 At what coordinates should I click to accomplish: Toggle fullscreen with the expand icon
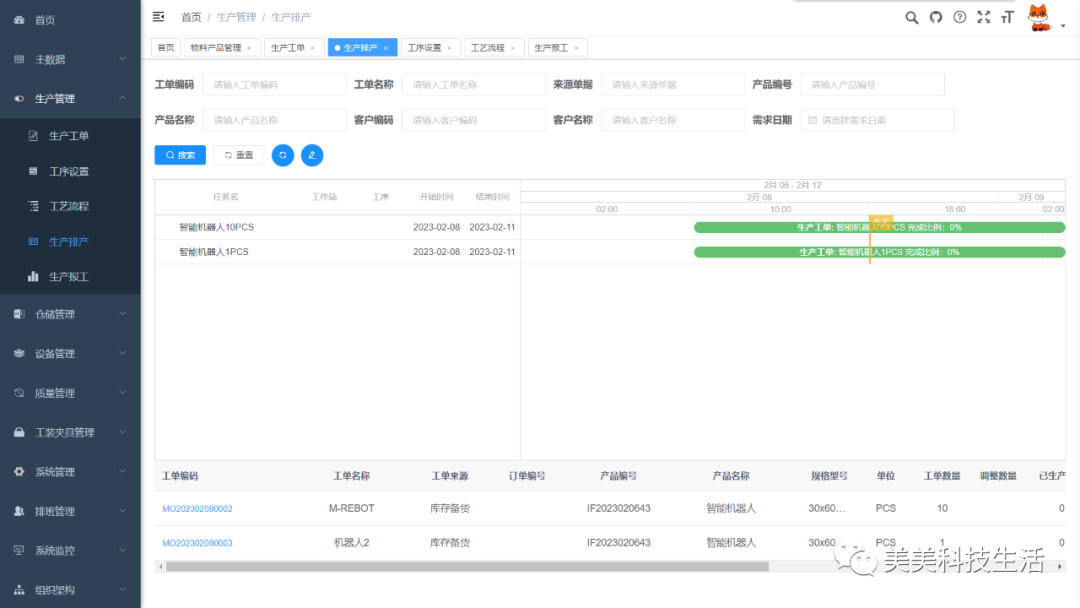click(983, 17)
